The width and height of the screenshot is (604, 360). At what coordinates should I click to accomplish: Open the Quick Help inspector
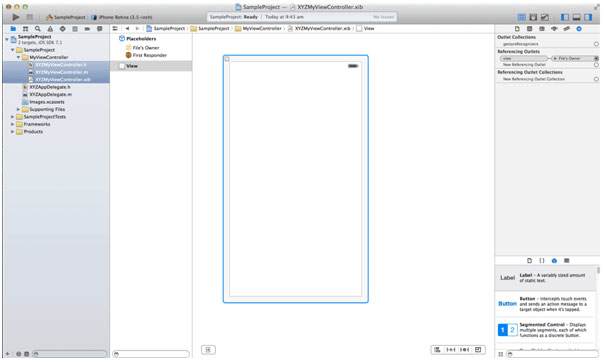(x=530, y=29)
